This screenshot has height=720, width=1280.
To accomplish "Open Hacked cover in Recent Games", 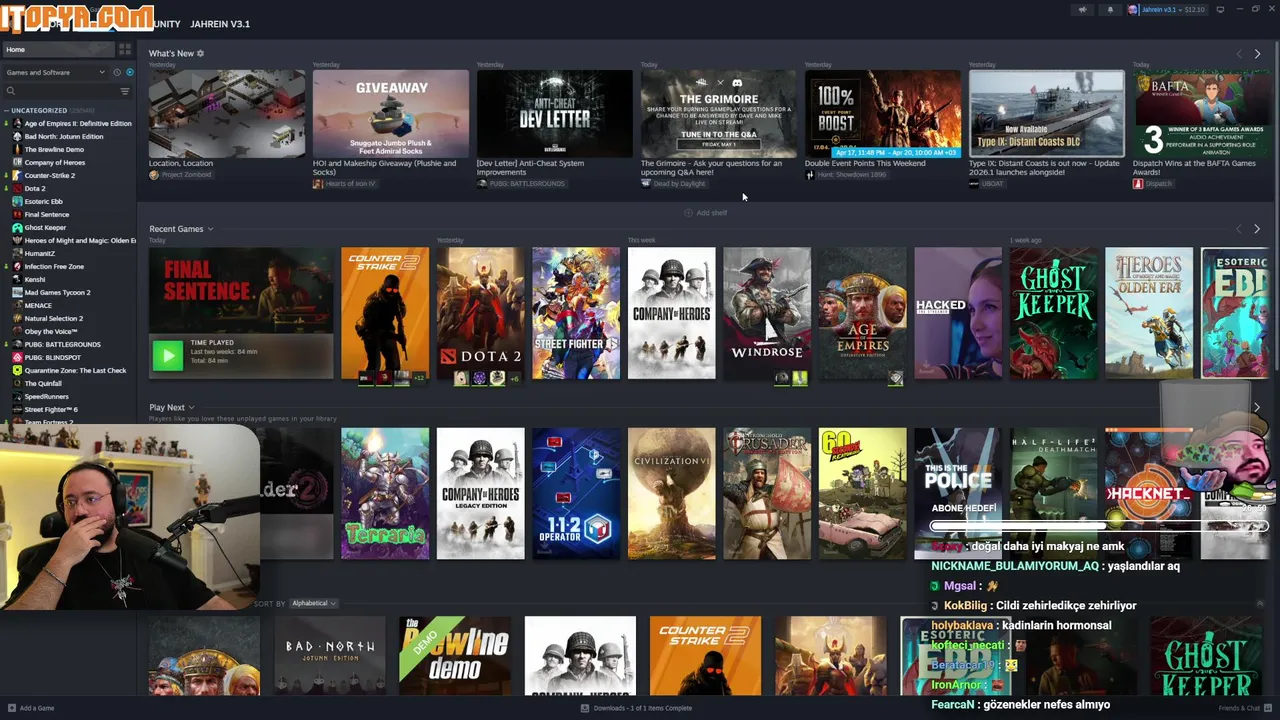I will coord(958,313).
